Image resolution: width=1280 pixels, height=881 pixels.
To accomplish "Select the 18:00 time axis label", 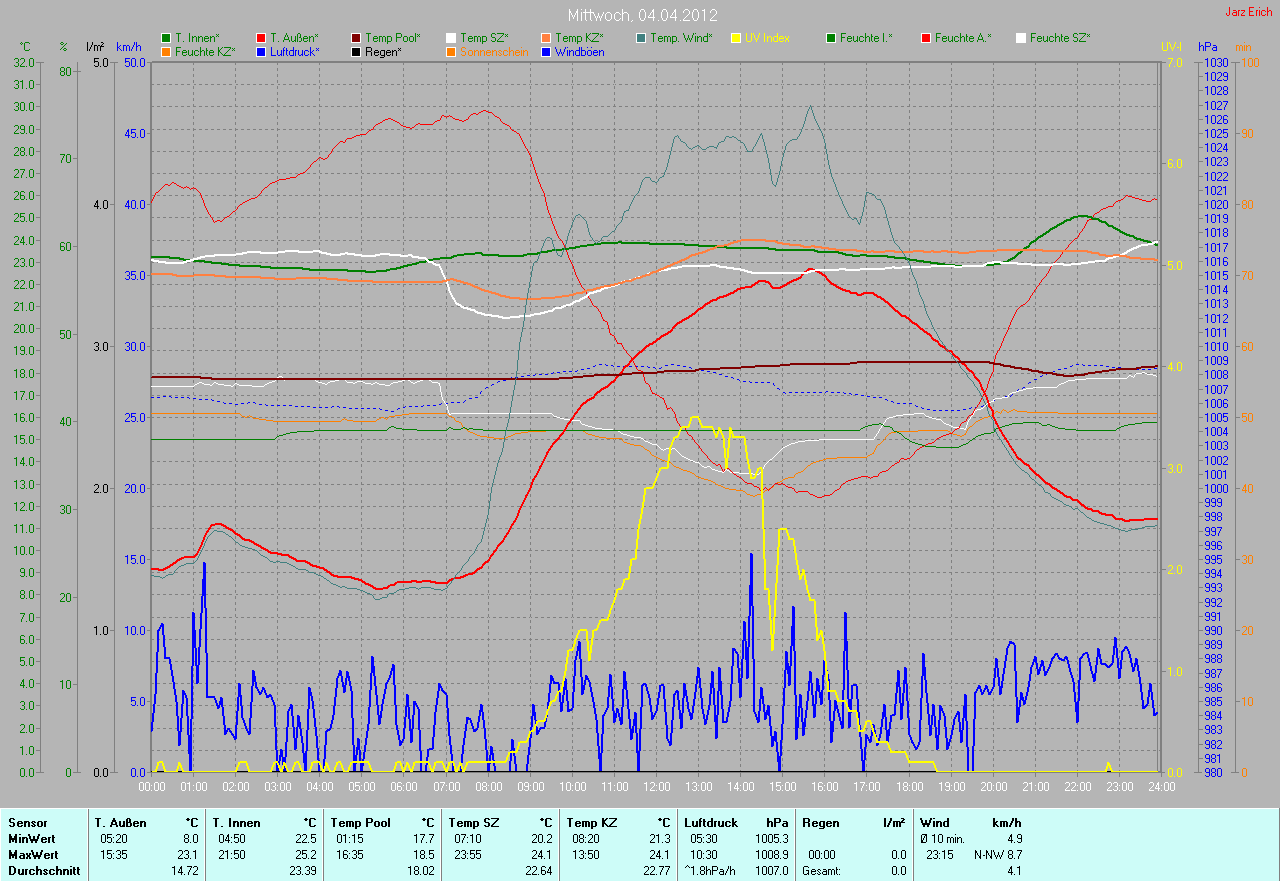I will (908, 786).
